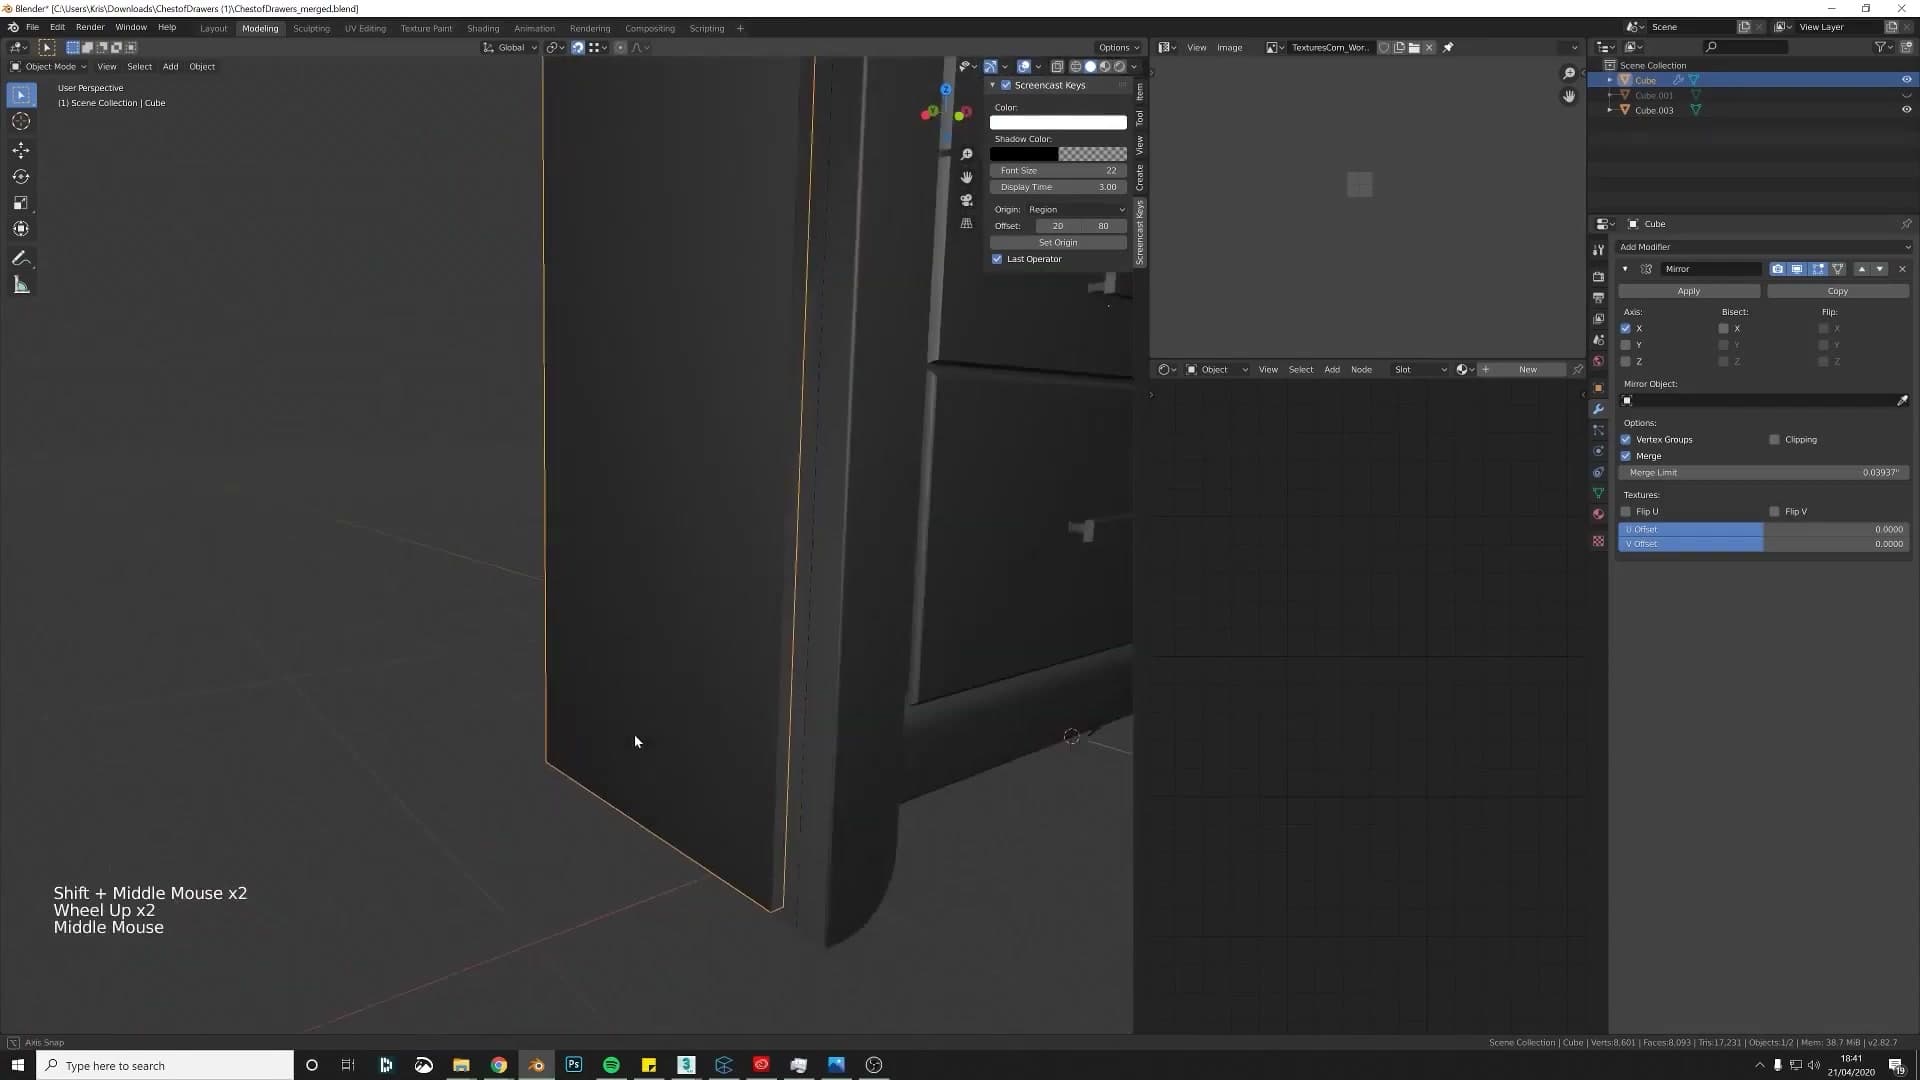The height and width of the screenshot is (1080, 1920).
Task: Click Apply on the Mirror modifier
Action: (x=1689, y=291)
